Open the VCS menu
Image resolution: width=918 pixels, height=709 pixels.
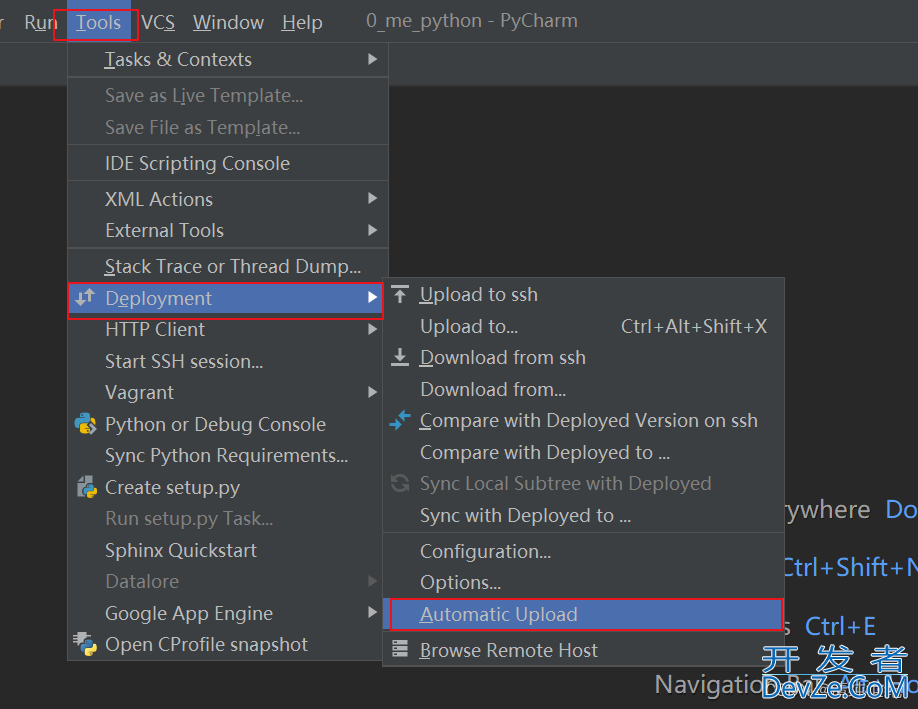point(158,23)
